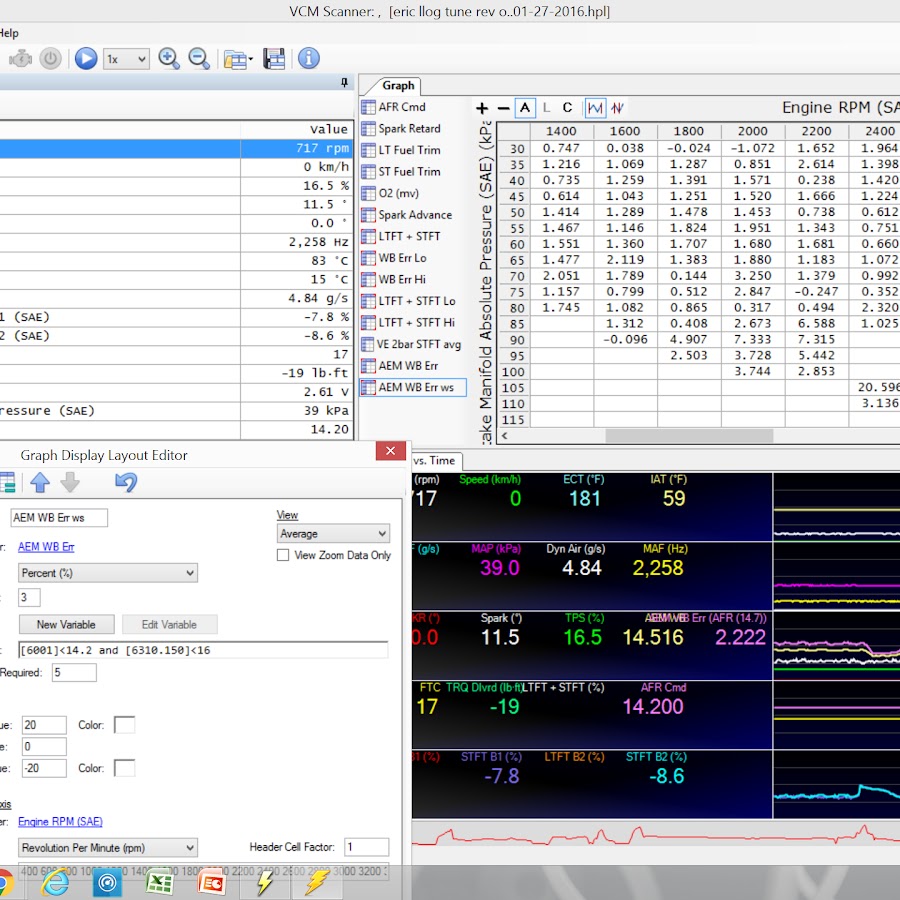This screenshot has height=900, width=900.
Task: Select the 717 rpm value row
Action: click(x=177, y=149)
